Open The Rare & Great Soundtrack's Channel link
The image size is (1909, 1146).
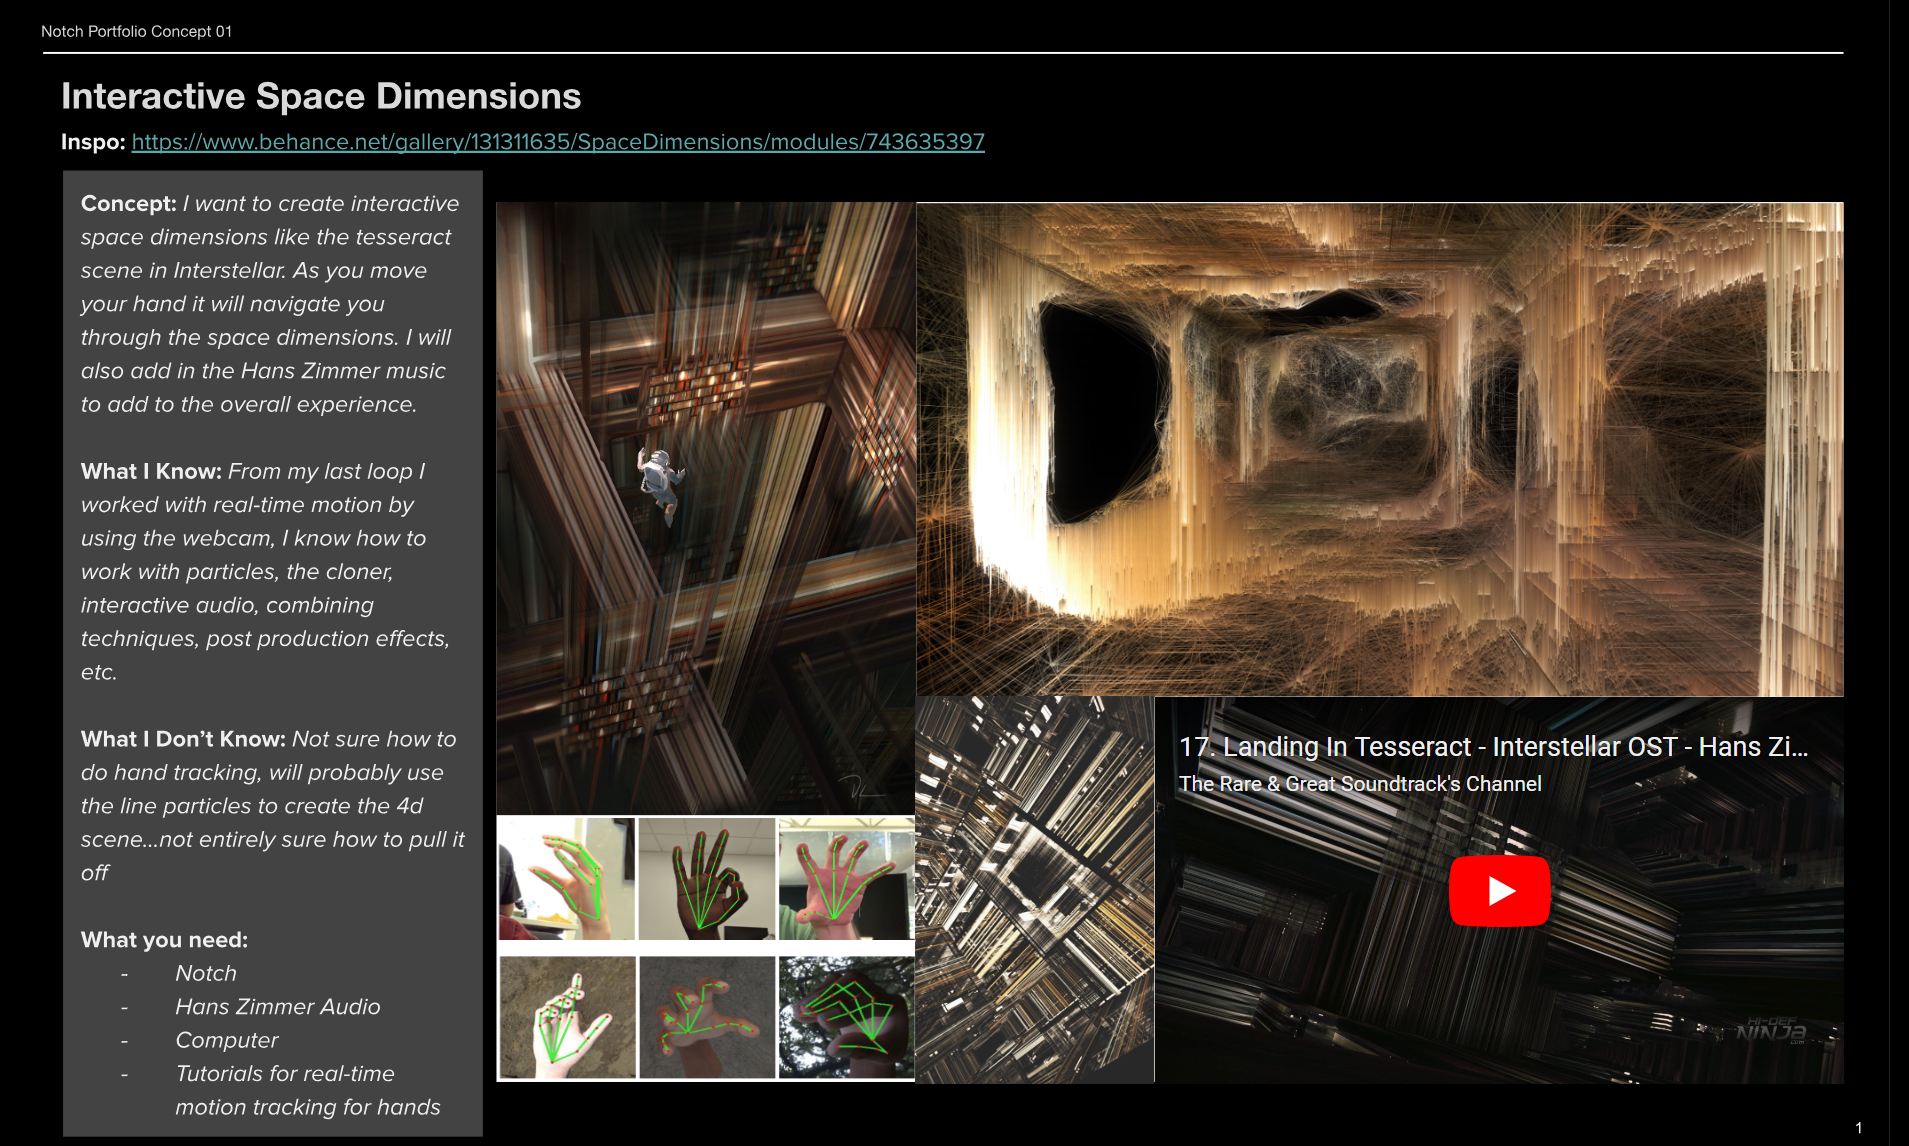(x=1360, y=784)
